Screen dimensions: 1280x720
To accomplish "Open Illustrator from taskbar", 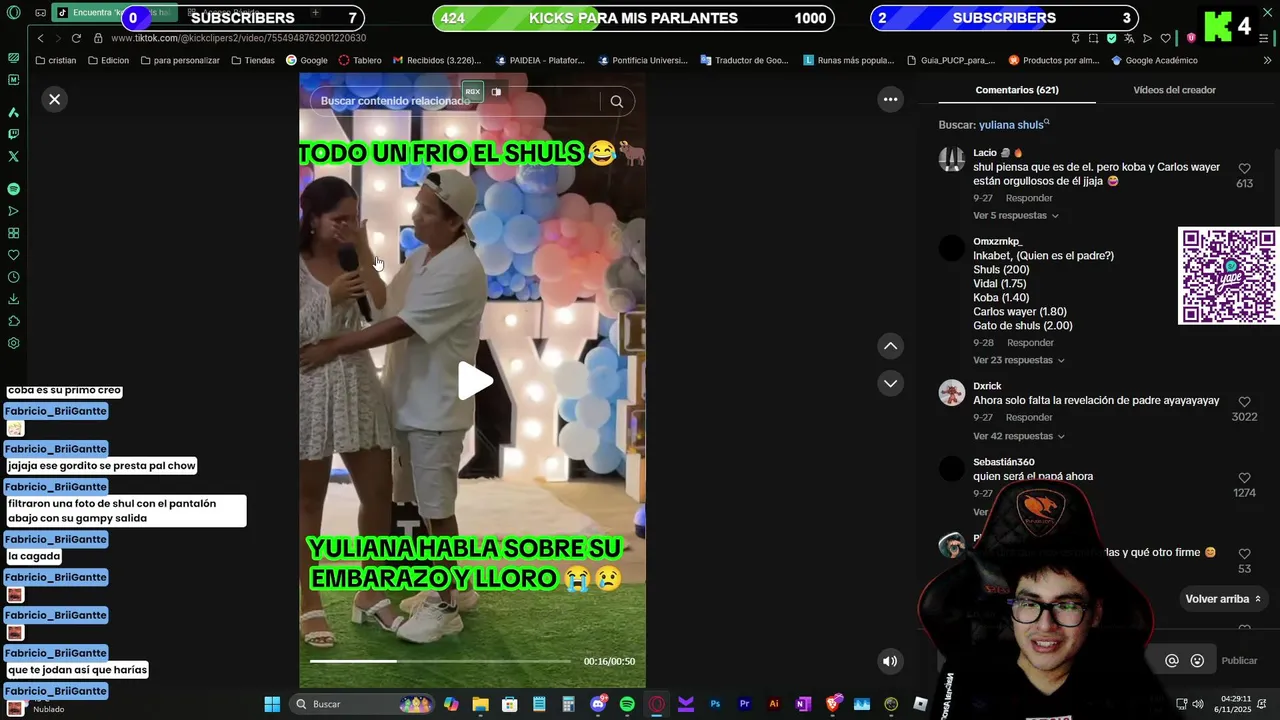I will tap(773, 704).
